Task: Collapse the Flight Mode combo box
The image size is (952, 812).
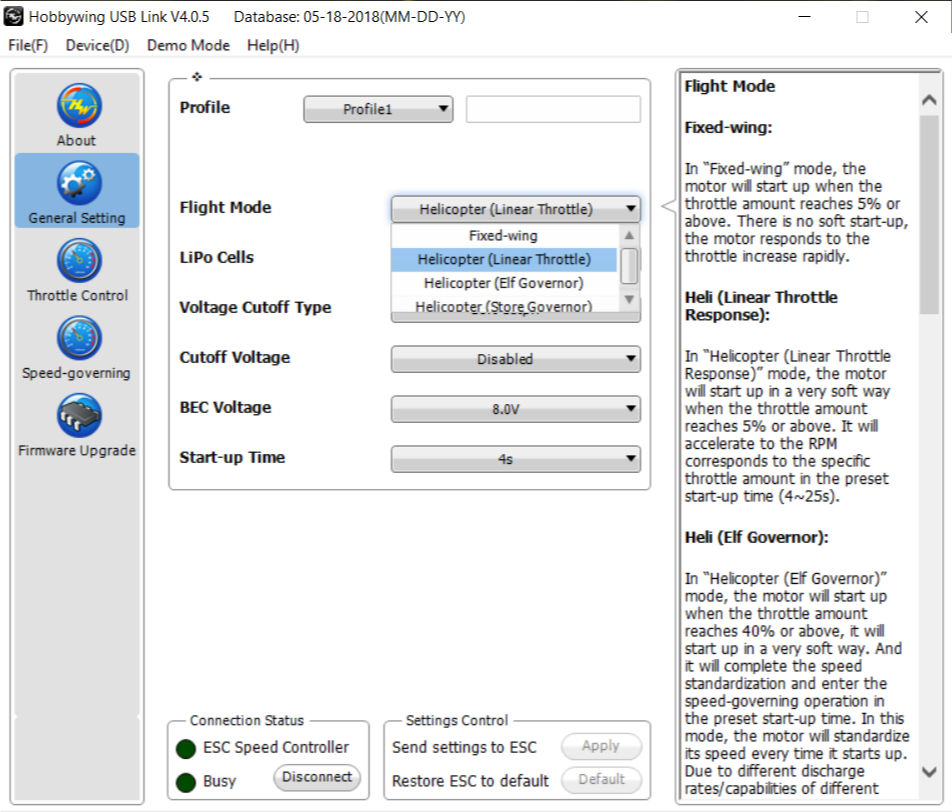Action: (516, 209)
